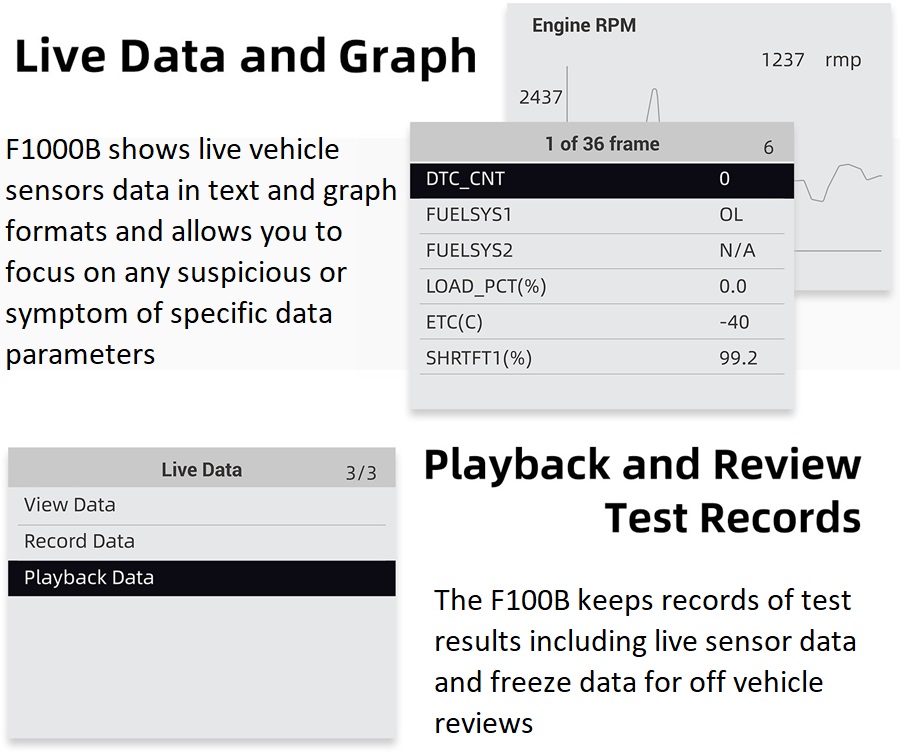Click the "1 of 36 frame" header

[601, 144]
